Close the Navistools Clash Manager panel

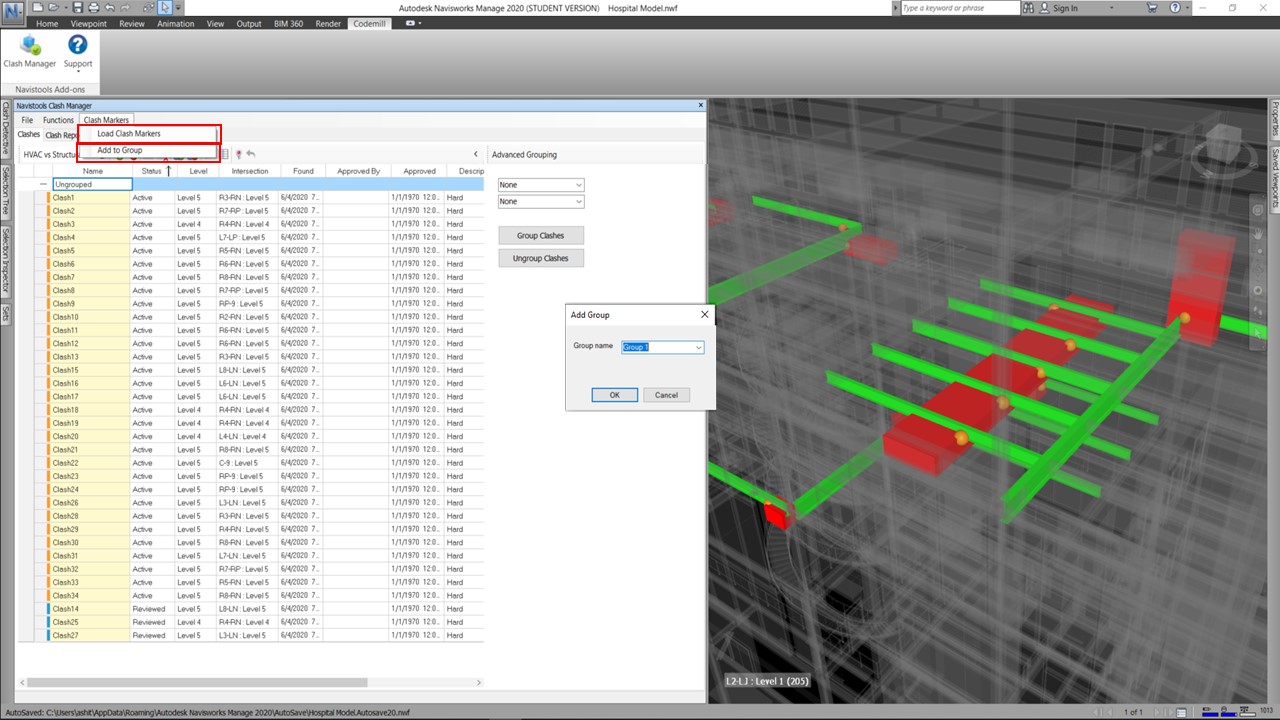tap(700, 105)
